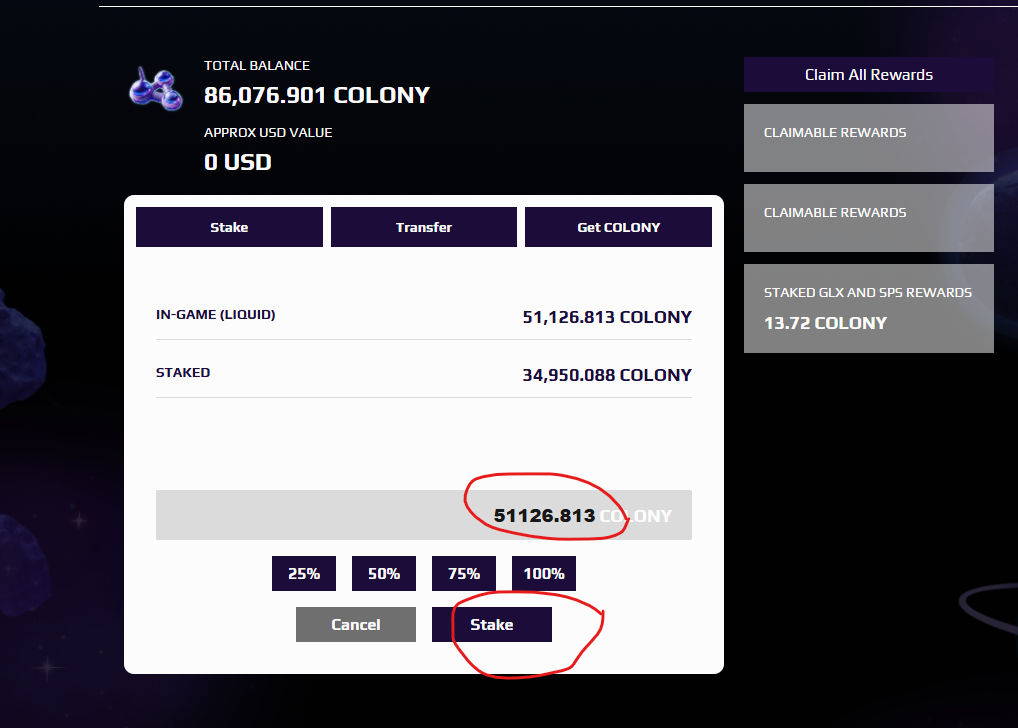
Task: Open the second Claimable Rewards card
Action: click(869, 218)
